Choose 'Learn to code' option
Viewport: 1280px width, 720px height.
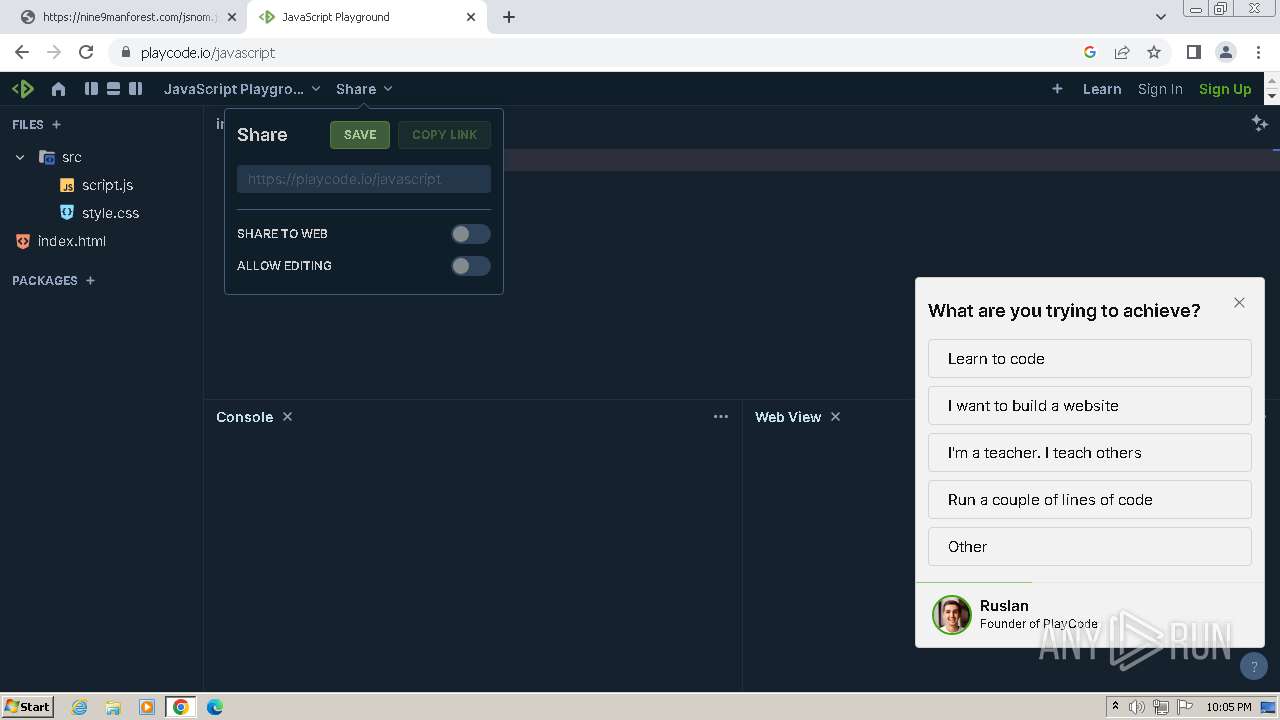click(x=1090, y=358)
